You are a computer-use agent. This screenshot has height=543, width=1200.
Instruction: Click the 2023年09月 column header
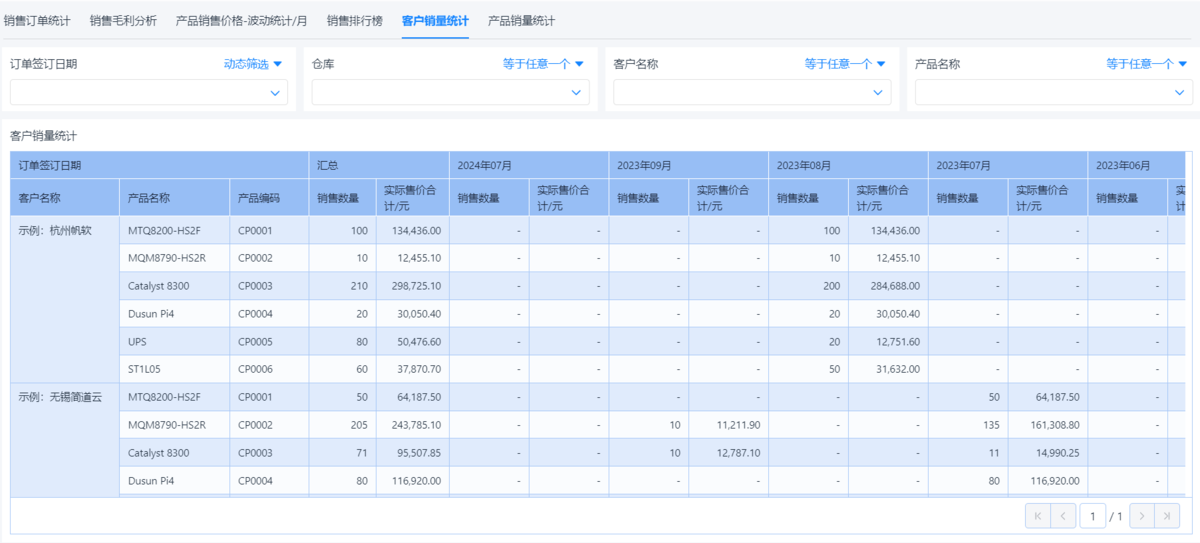(689, 165)
